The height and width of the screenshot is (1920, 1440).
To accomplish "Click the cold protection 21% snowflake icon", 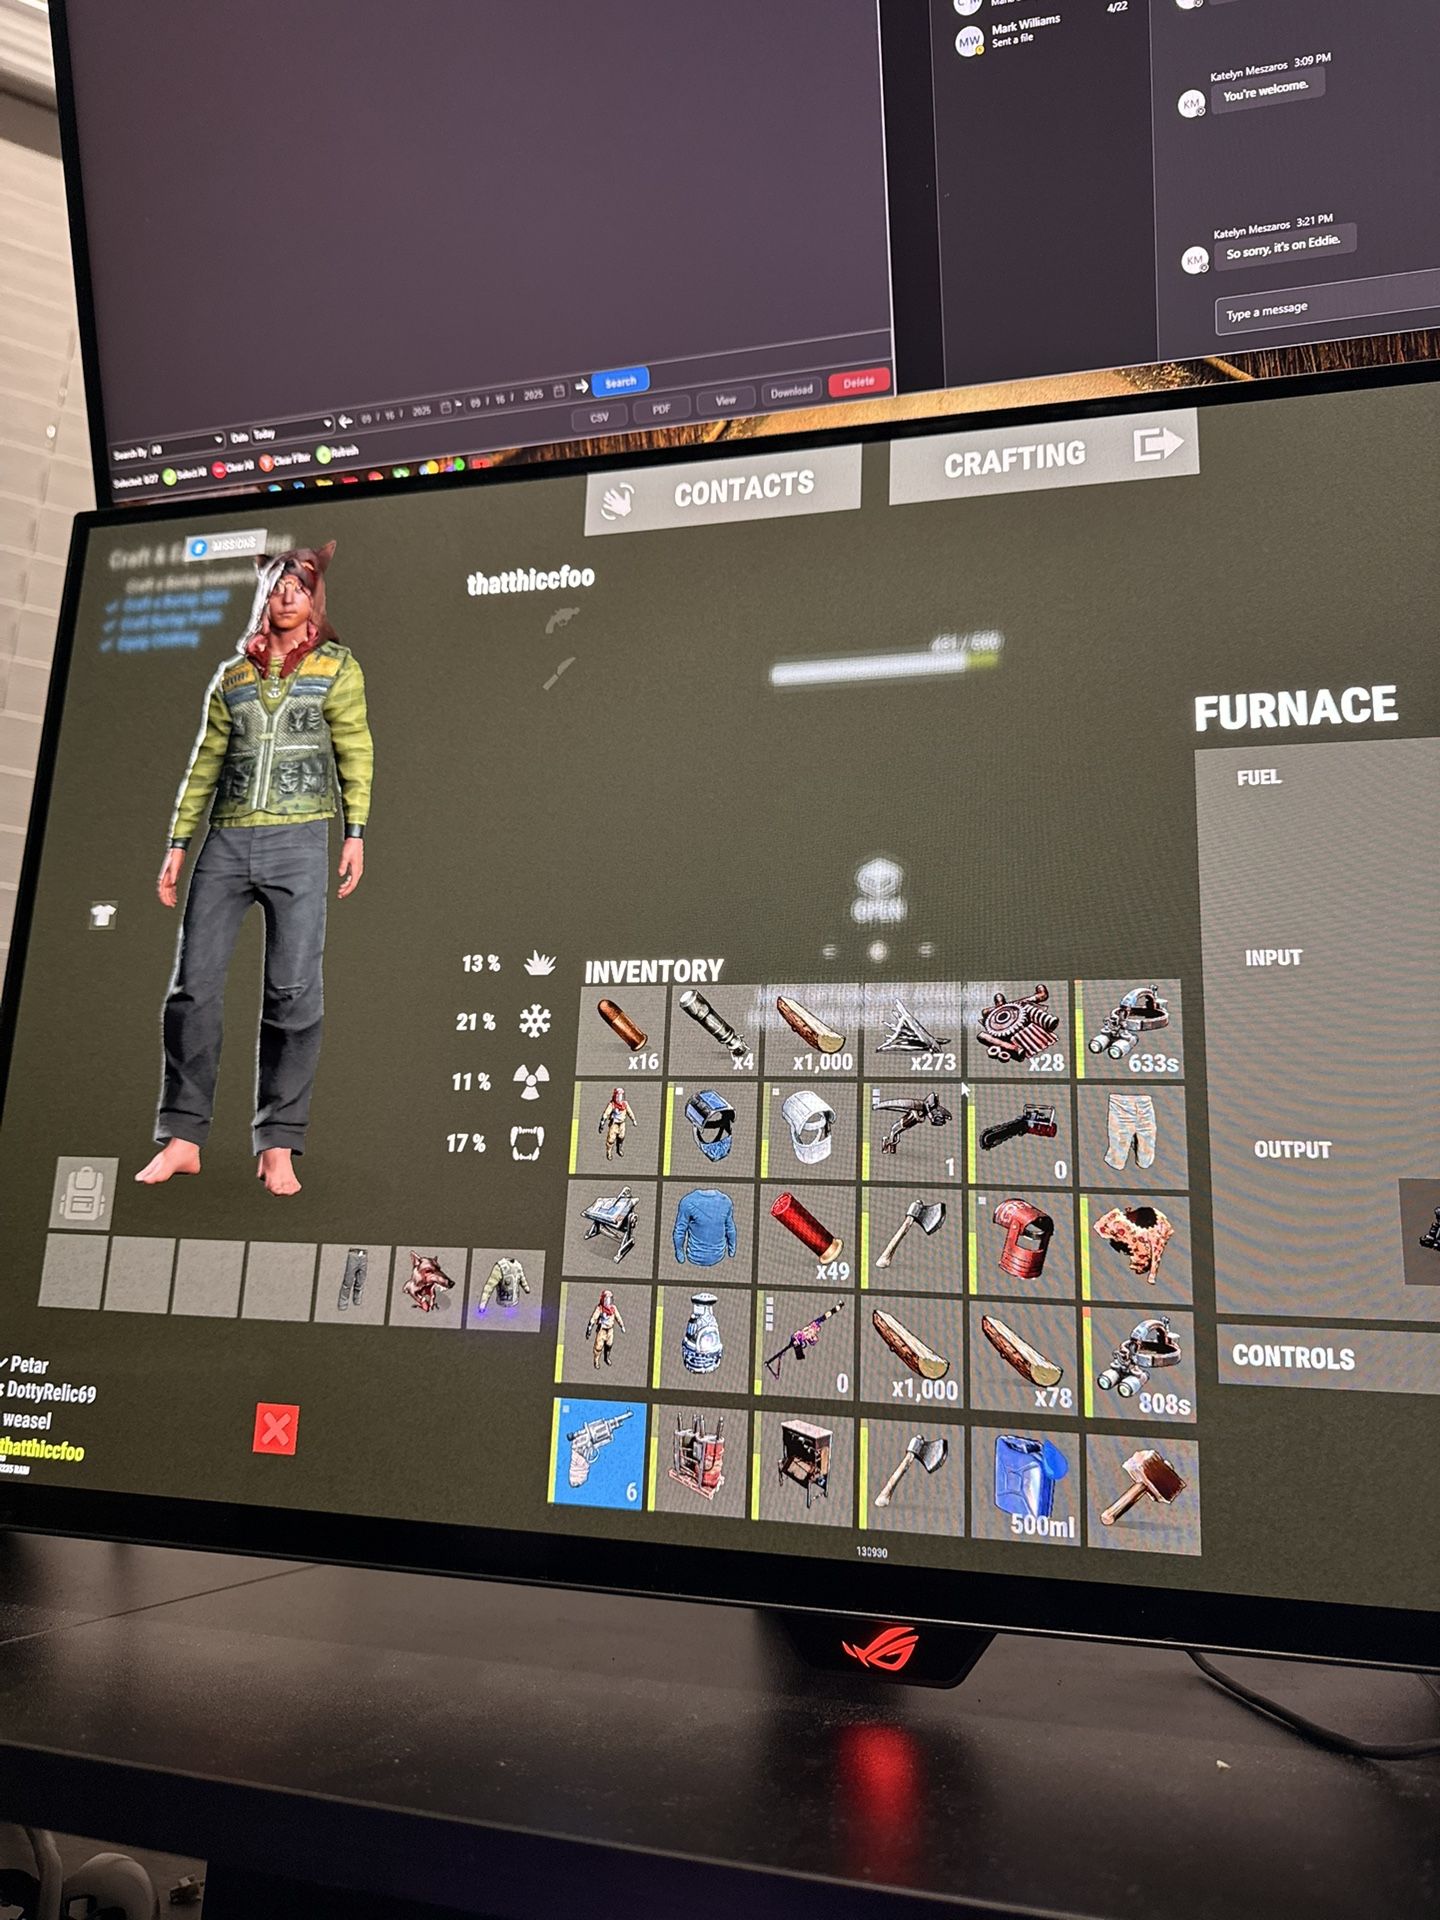I will (x=535, y=1021).
